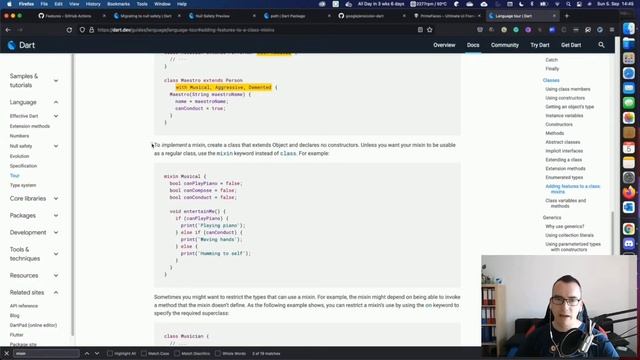Click Get Dart in the top navigation
The image size is (640, 360).
coord(571,45)
